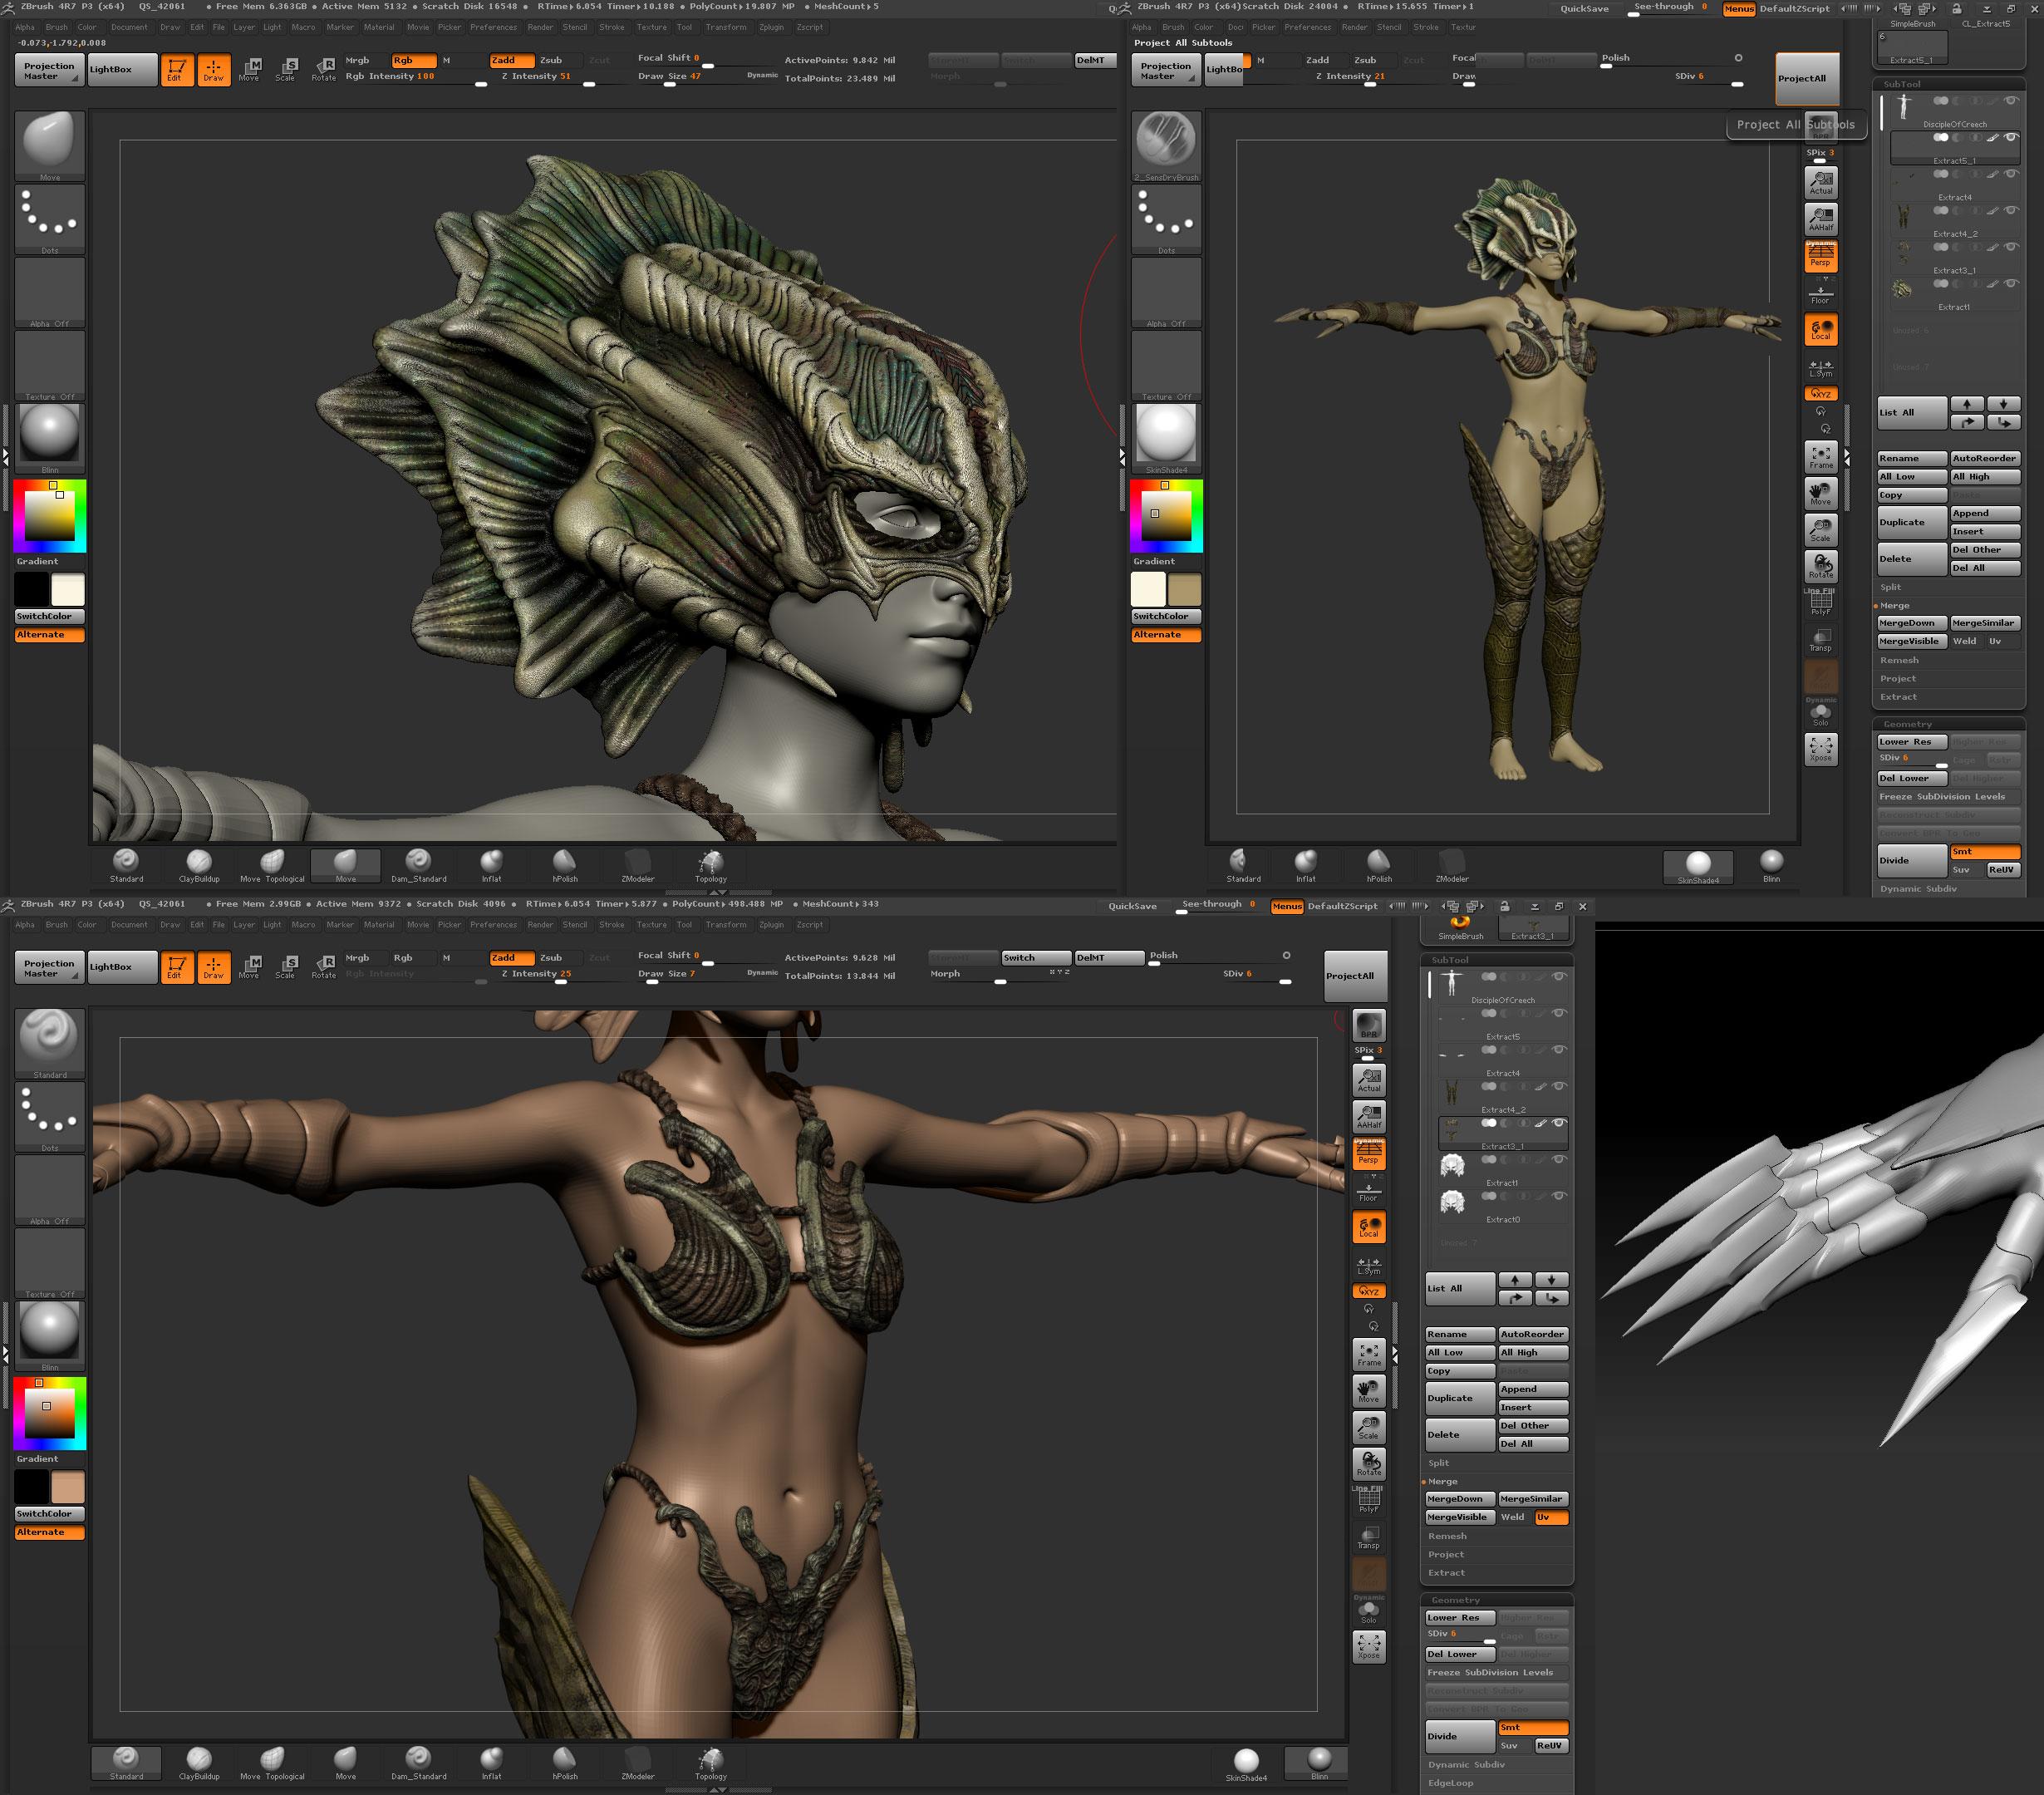2044x1795 pixels.
Task: Click the Dam_Standard brush in bottom shelf
Action: [x=418, y=1762]
